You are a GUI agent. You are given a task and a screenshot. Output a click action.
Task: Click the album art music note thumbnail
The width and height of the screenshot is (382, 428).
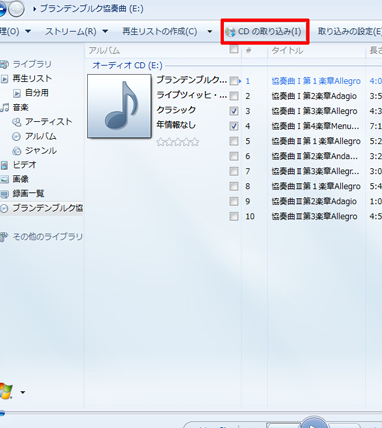[x=119, y=106]
